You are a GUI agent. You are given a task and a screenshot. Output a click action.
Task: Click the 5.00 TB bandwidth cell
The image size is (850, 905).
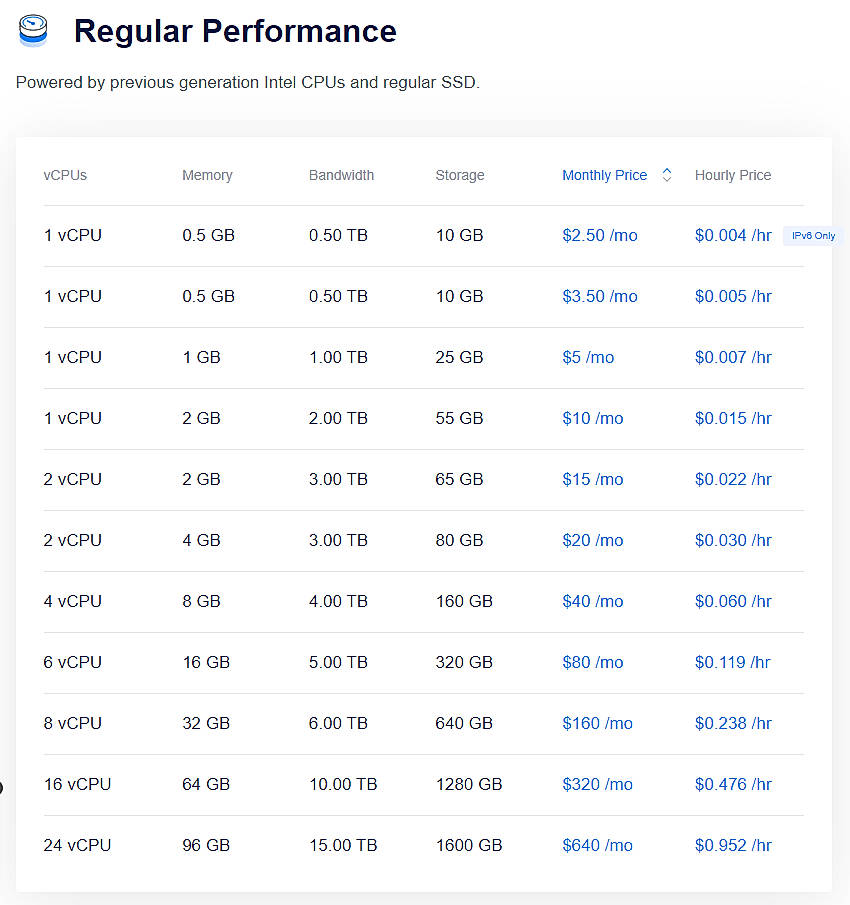338,662
